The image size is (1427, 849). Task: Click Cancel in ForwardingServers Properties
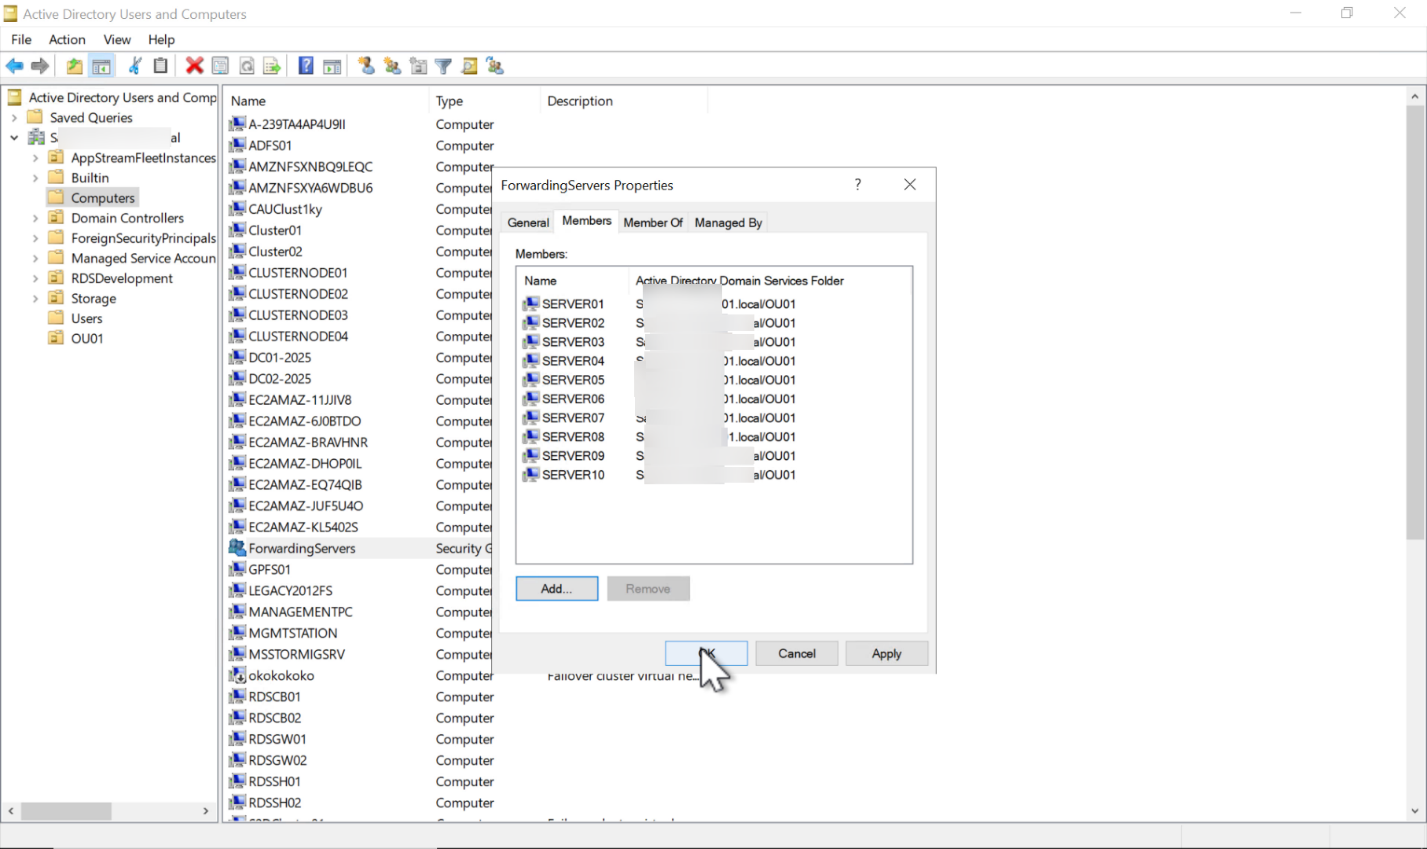pyautogui.click(x=797, y=653)
